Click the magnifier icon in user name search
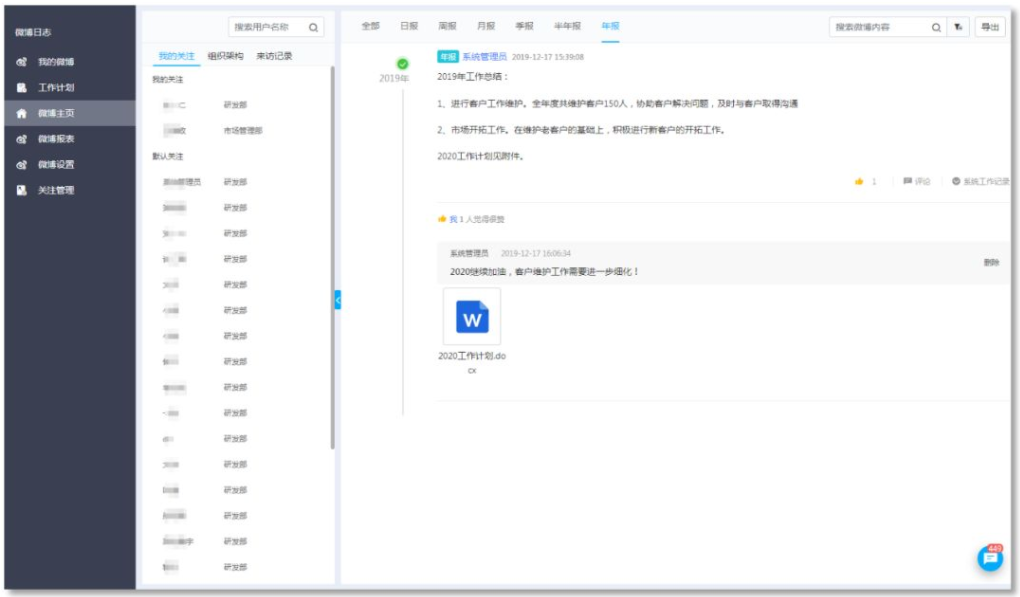Viewport: 1020px width, 597px height. (x=313, y=28)
